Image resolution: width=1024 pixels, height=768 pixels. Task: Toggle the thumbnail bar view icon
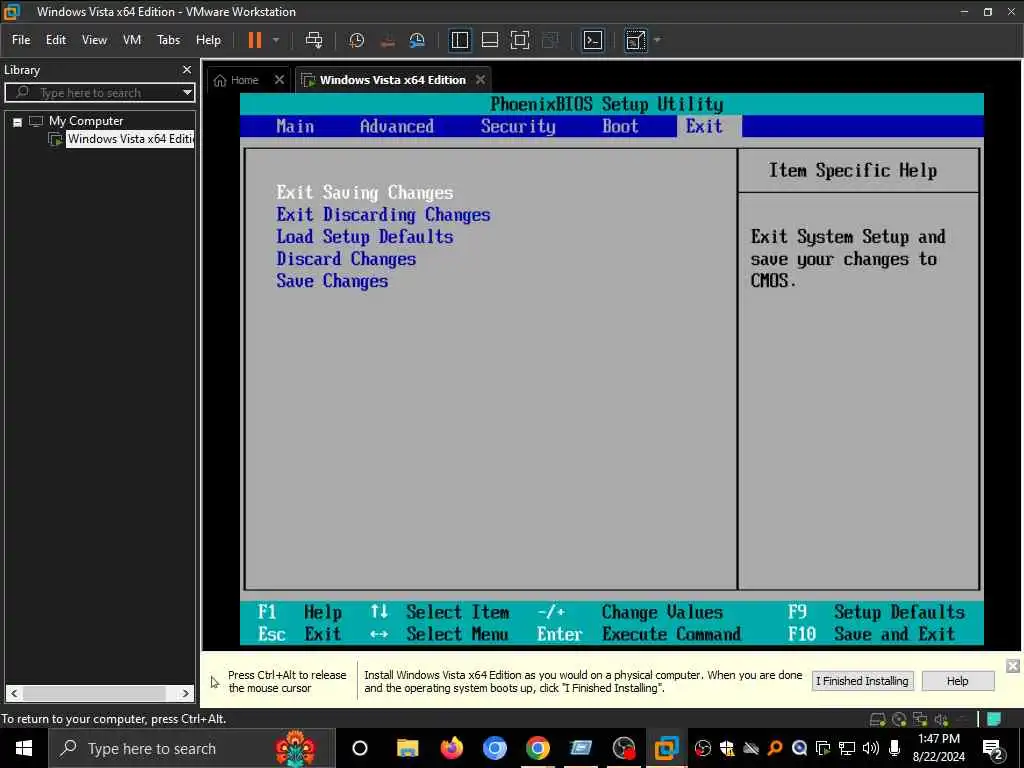coord(490,40)
